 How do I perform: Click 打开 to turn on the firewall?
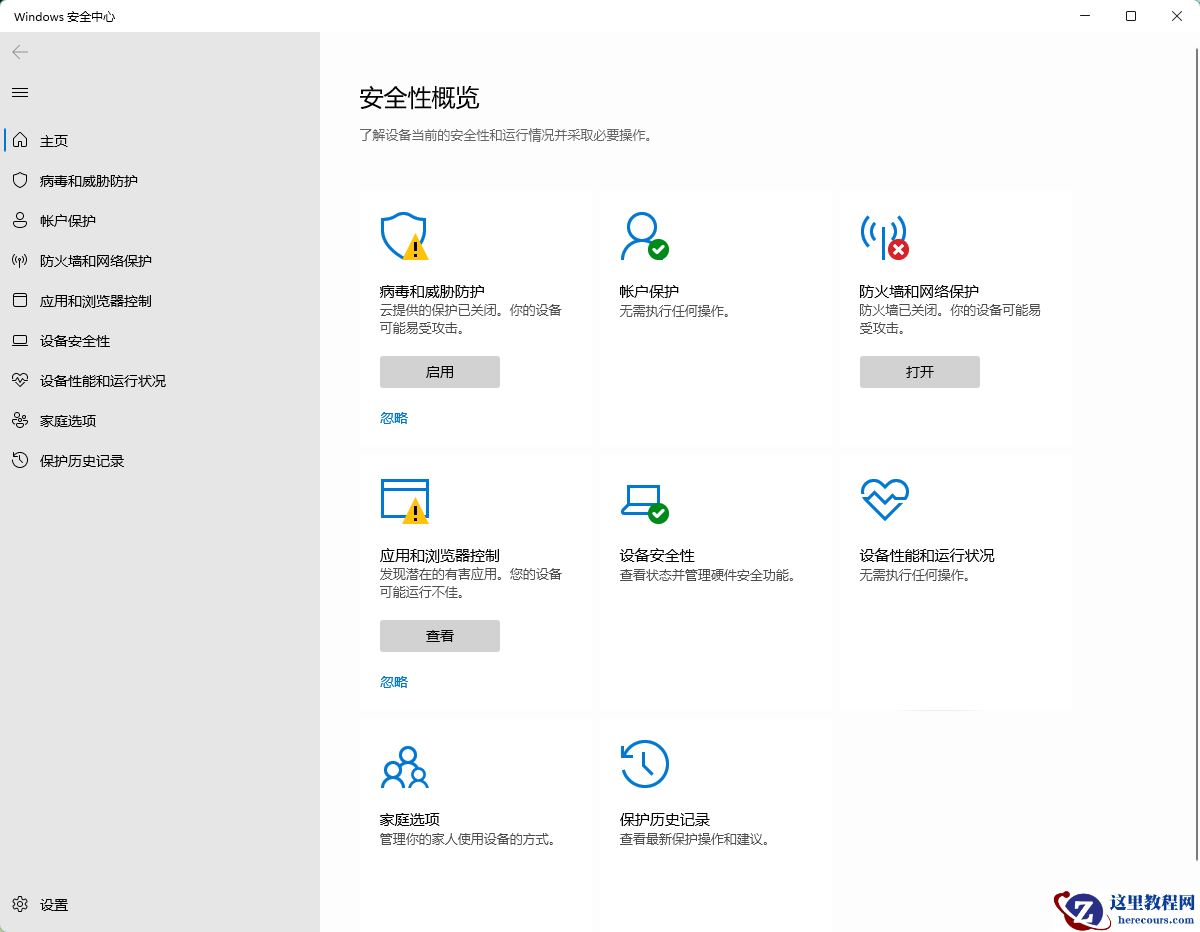tap(919, 371)
